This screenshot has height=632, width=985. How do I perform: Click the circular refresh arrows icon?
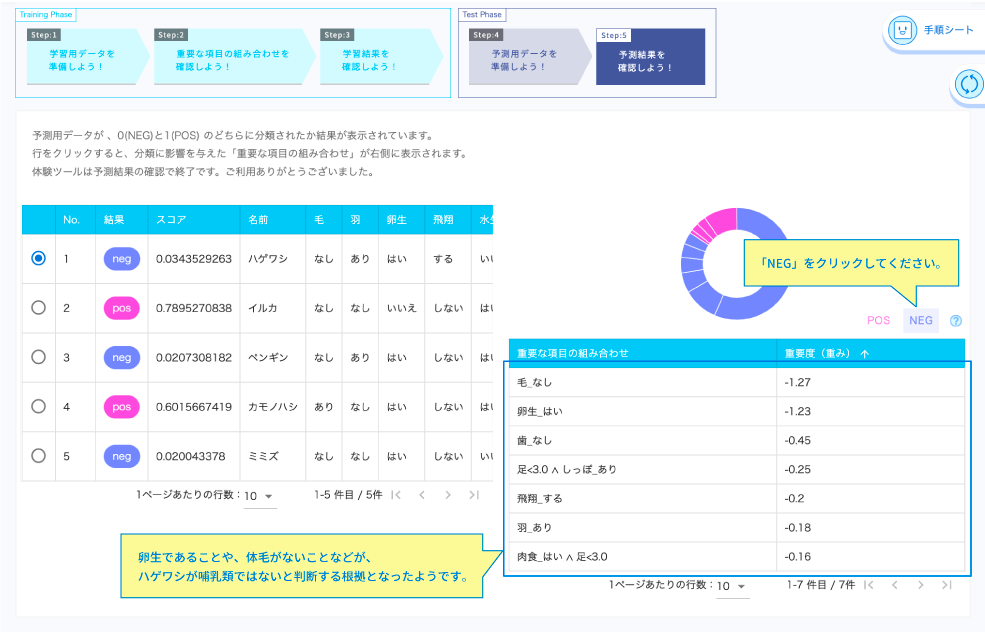click(x=969, y=84)
